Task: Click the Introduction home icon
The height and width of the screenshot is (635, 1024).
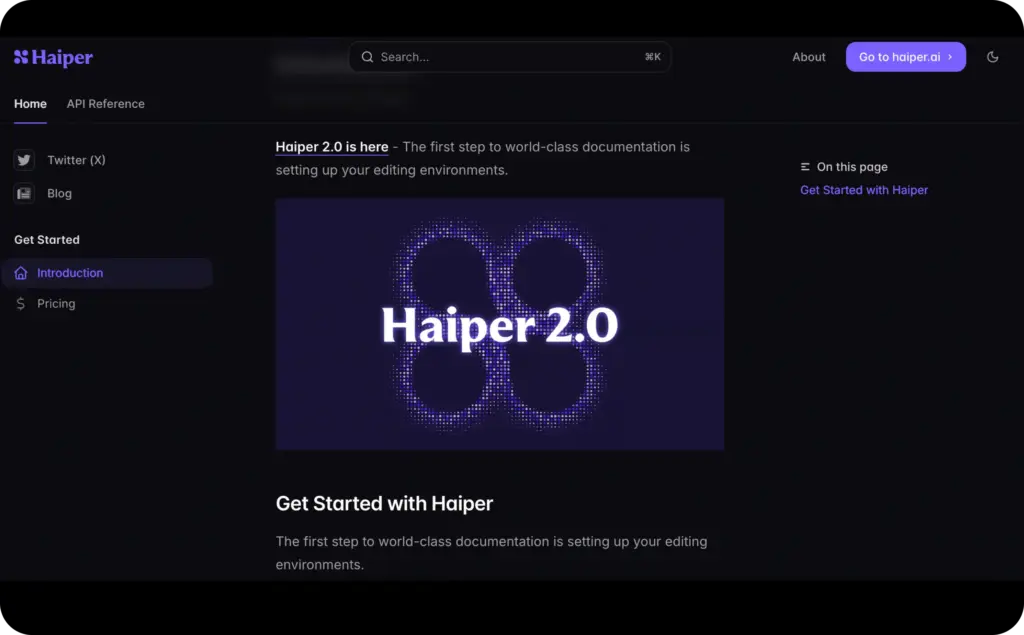Action: (21, 273)
